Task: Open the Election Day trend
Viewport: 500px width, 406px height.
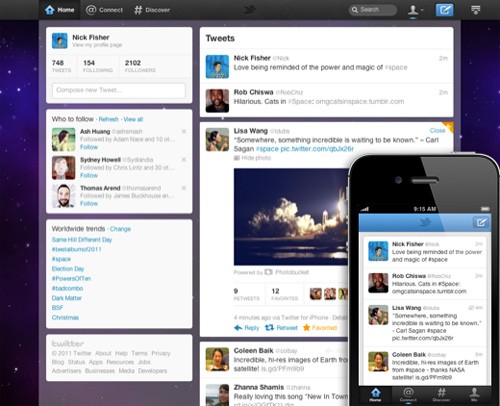Action: pos(68,269)
